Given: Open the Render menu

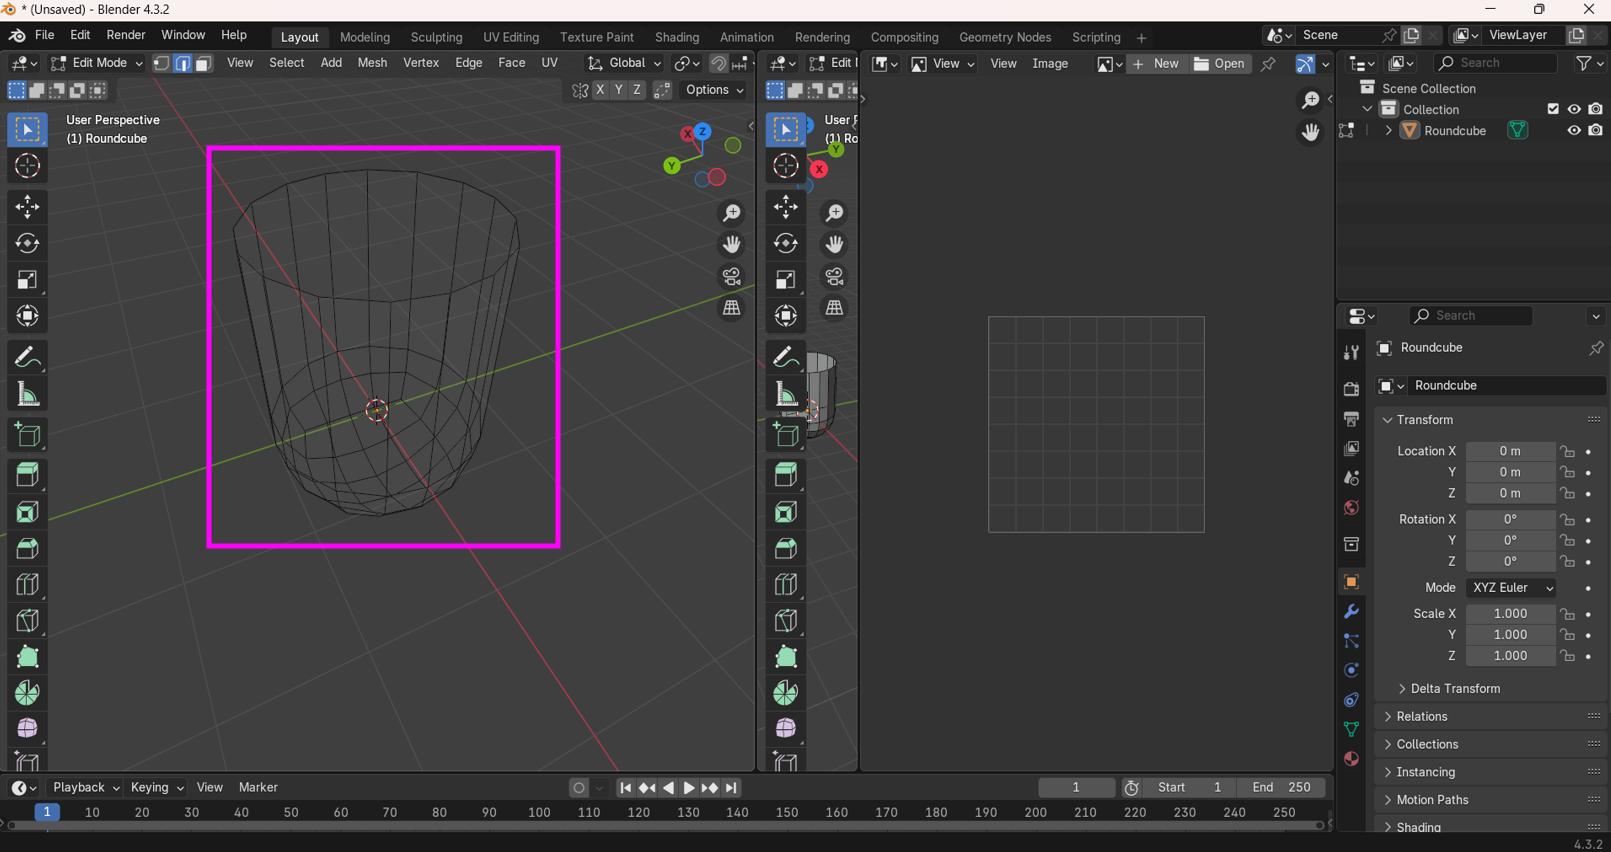Looking at the screenshot, I should 126,35.
